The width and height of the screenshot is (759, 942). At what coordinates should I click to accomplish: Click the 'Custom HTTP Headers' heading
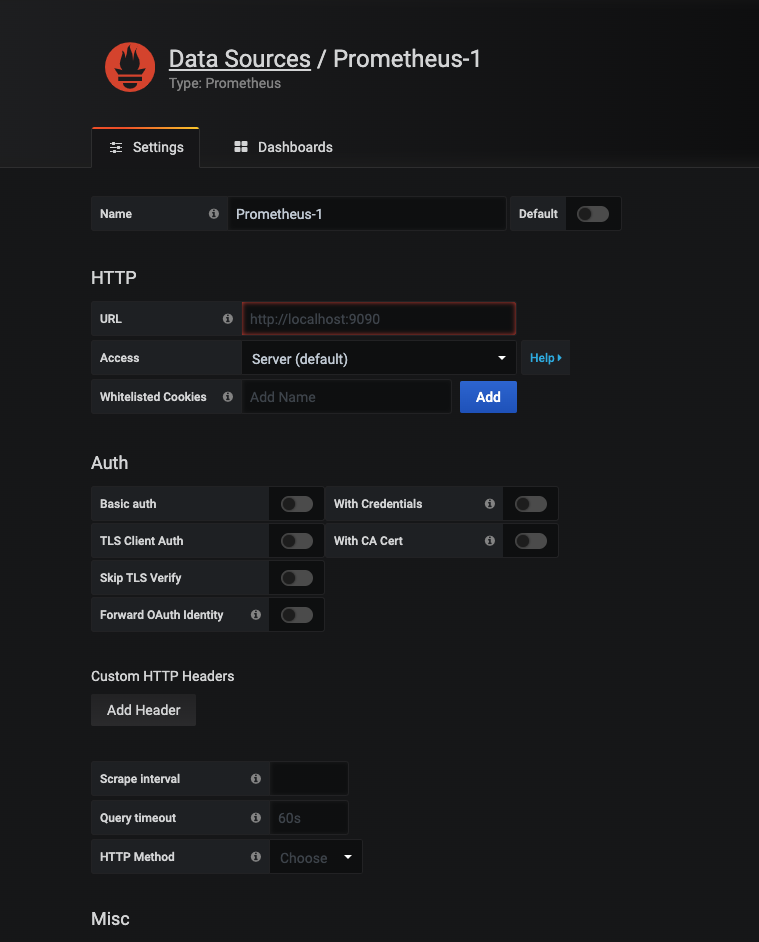coord(162,676)
